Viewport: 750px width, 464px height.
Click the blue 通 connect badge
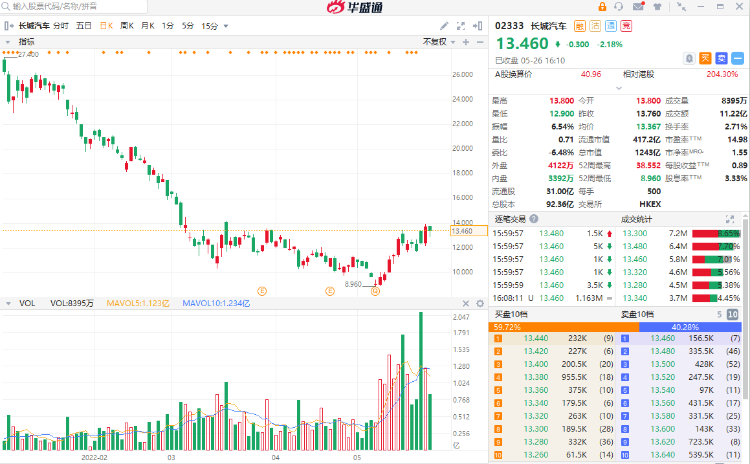coord(611,26)
